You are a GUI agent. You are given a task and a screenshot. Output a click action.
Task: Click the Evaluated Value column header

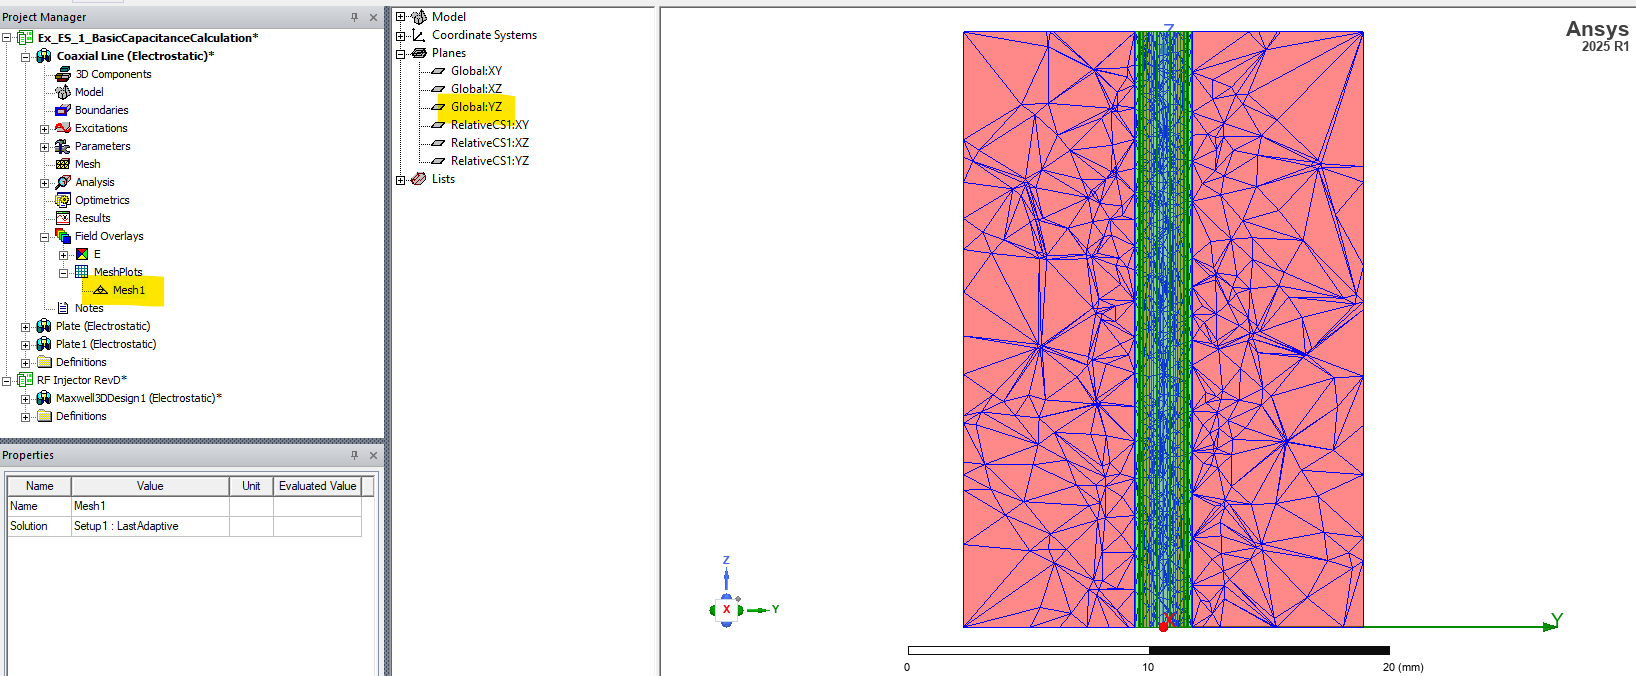tap(317, 486)
